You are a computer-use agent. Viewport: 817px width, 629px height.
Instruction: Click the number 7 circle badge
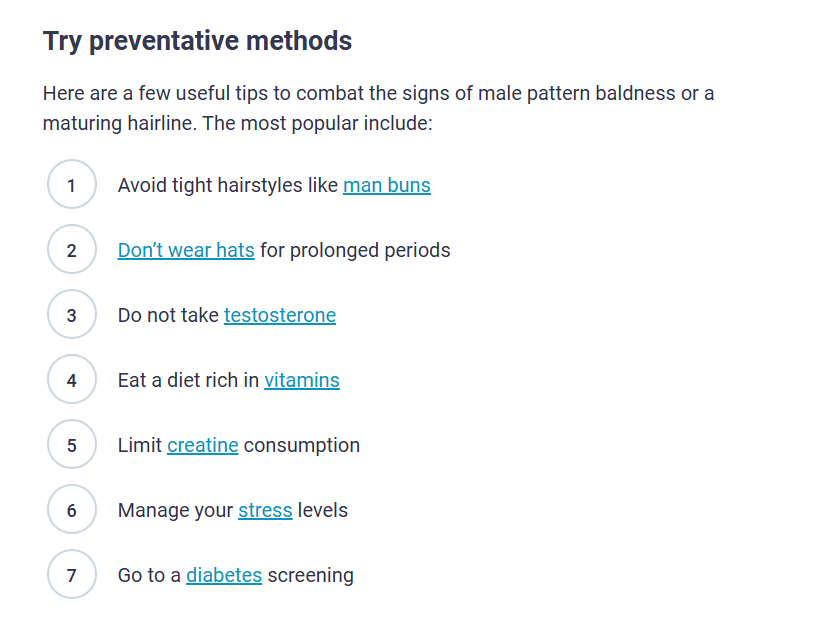[72, 575]
